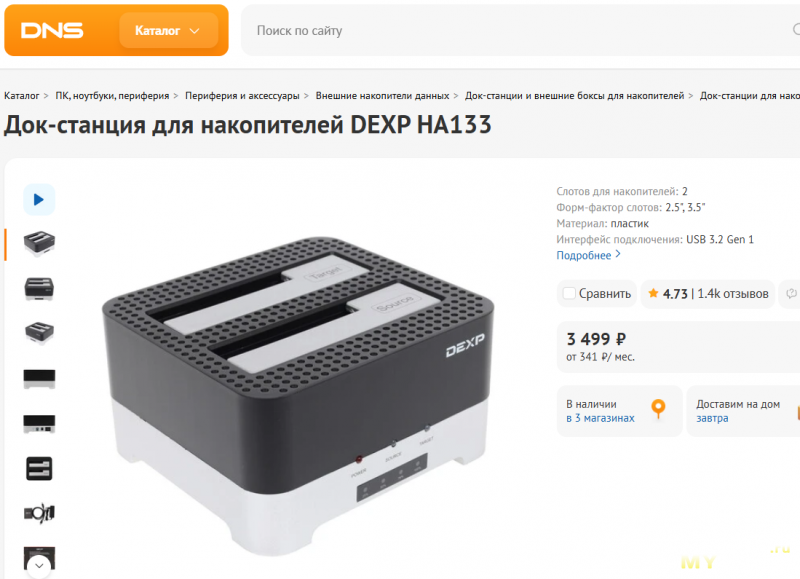800x579 pixels.
Task: Click the orange map pin icon
Action: pyautogui.click(x=658, y=409)
